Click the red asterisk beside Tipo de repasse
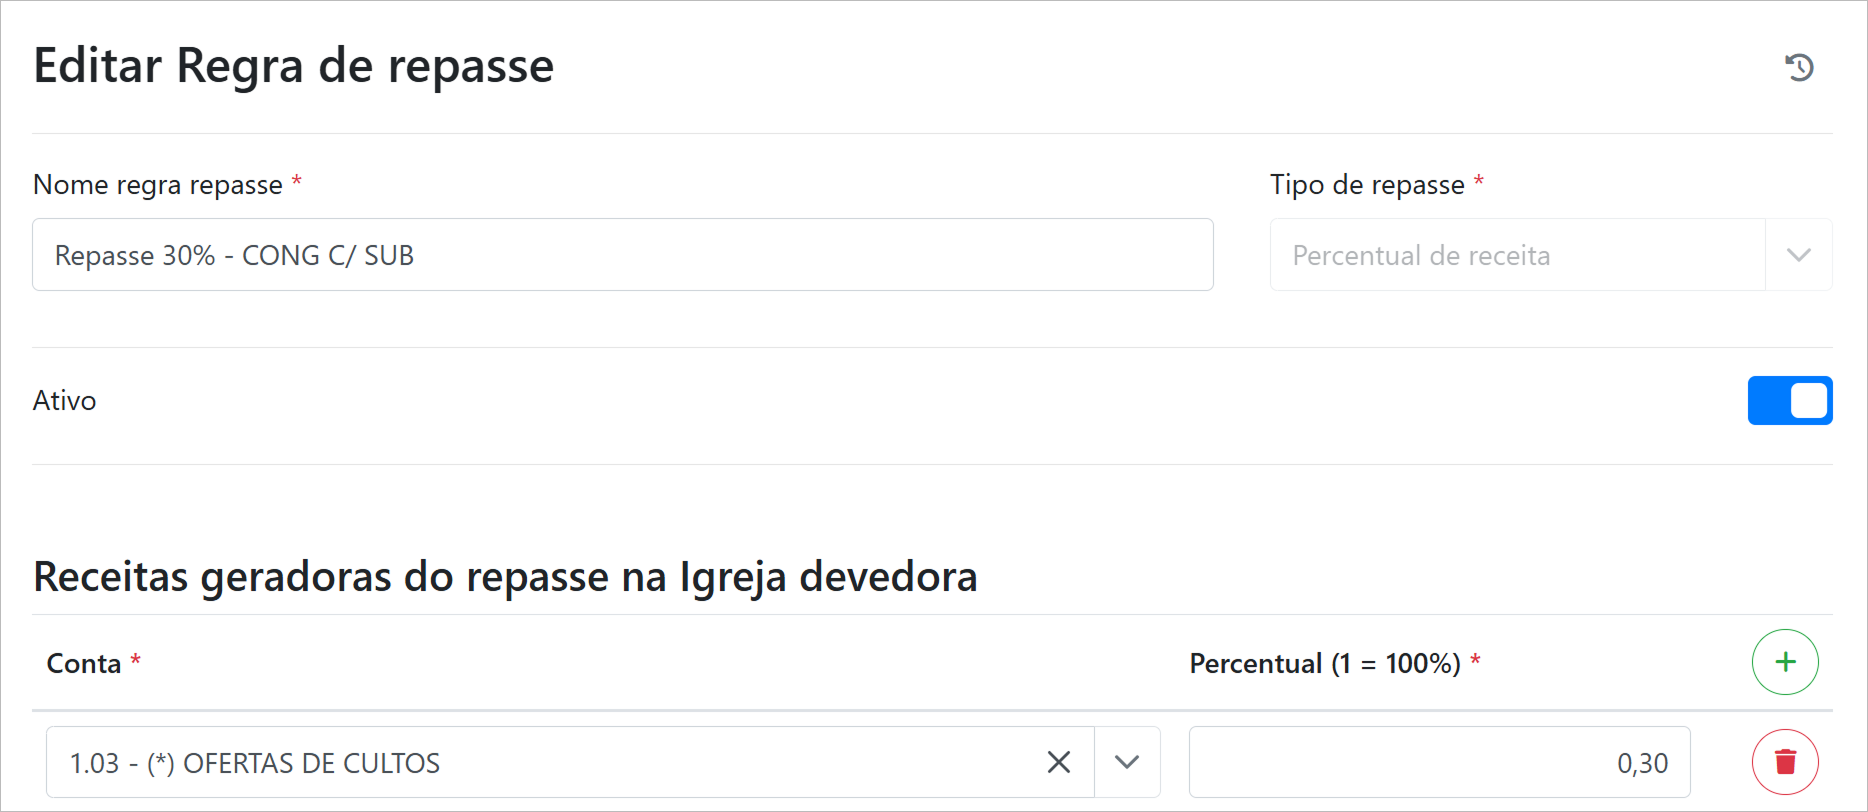The image size is (1868, 812). pos(1478,181)
